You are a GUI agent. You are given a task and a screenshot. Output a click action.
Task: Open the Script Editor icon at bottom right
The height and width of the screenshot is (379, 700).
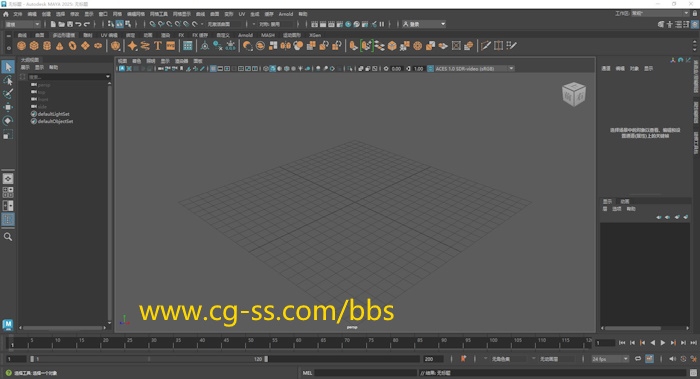(693, 373)
